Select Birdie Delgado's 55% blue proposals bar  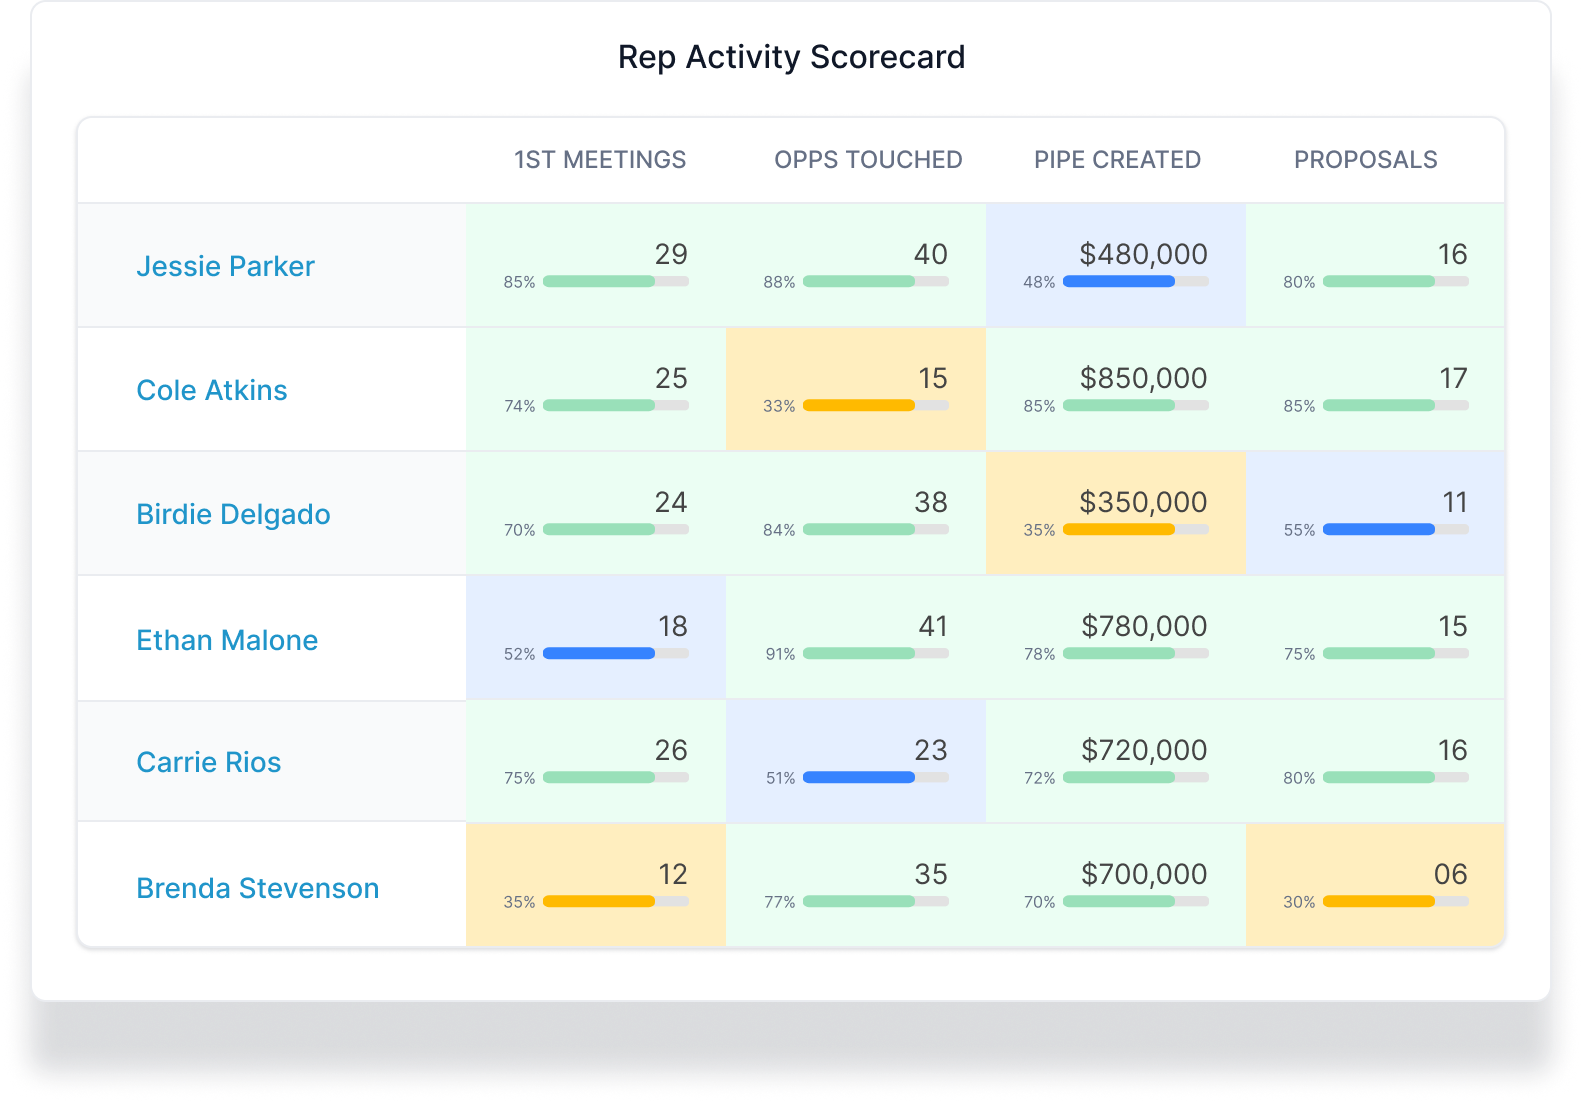[1396, 530]
